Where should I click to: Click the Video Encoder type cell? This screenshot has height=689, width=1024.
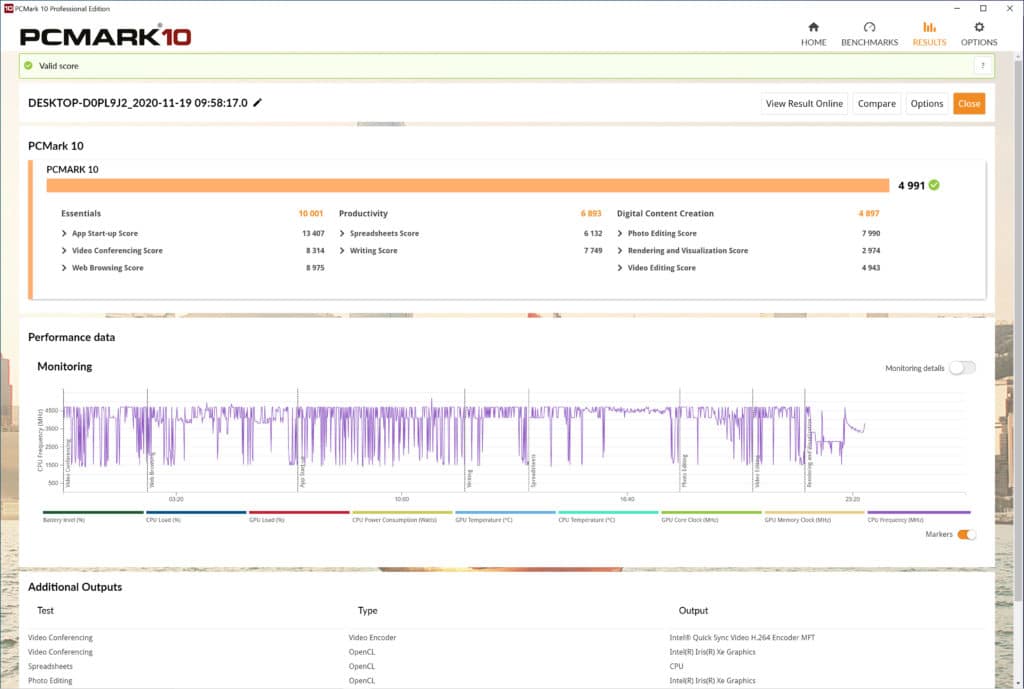pyautogui.click(x=372, y=637)
